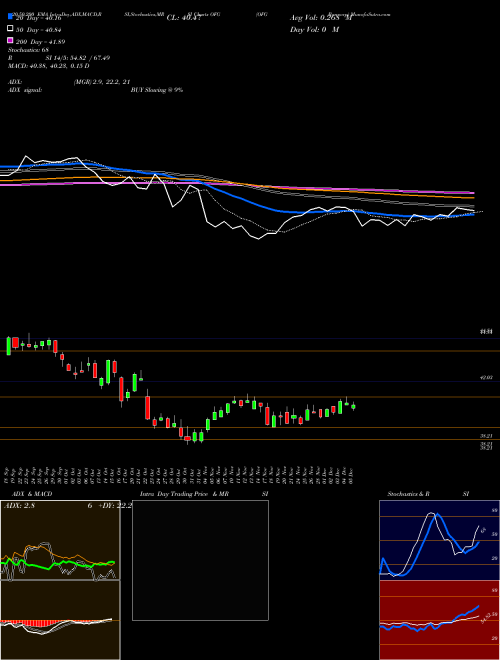Image resolution: width=500 pixels, height=660 pixels.
Task: Open the blue Stochastics chart panel
Action: point(439,540)
